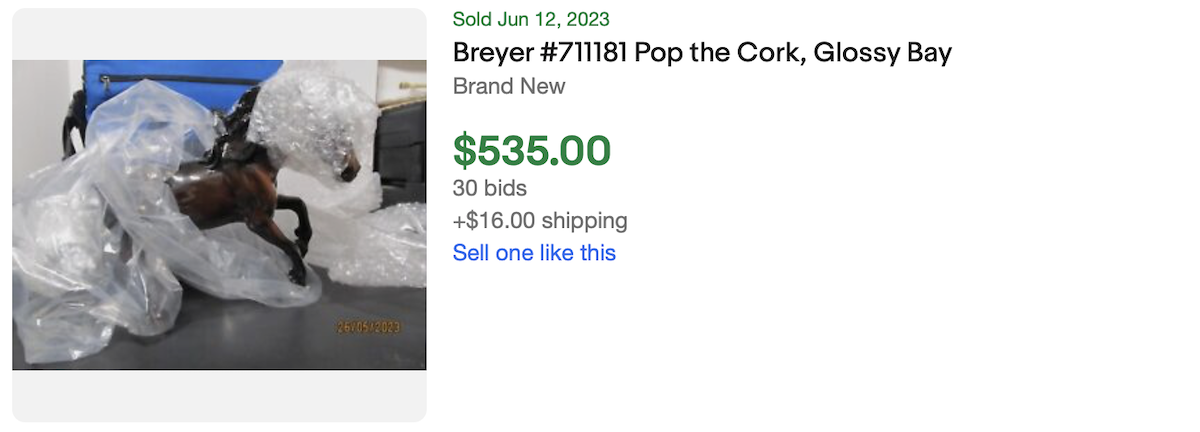Click the Brand New condition label

(509, 86)
